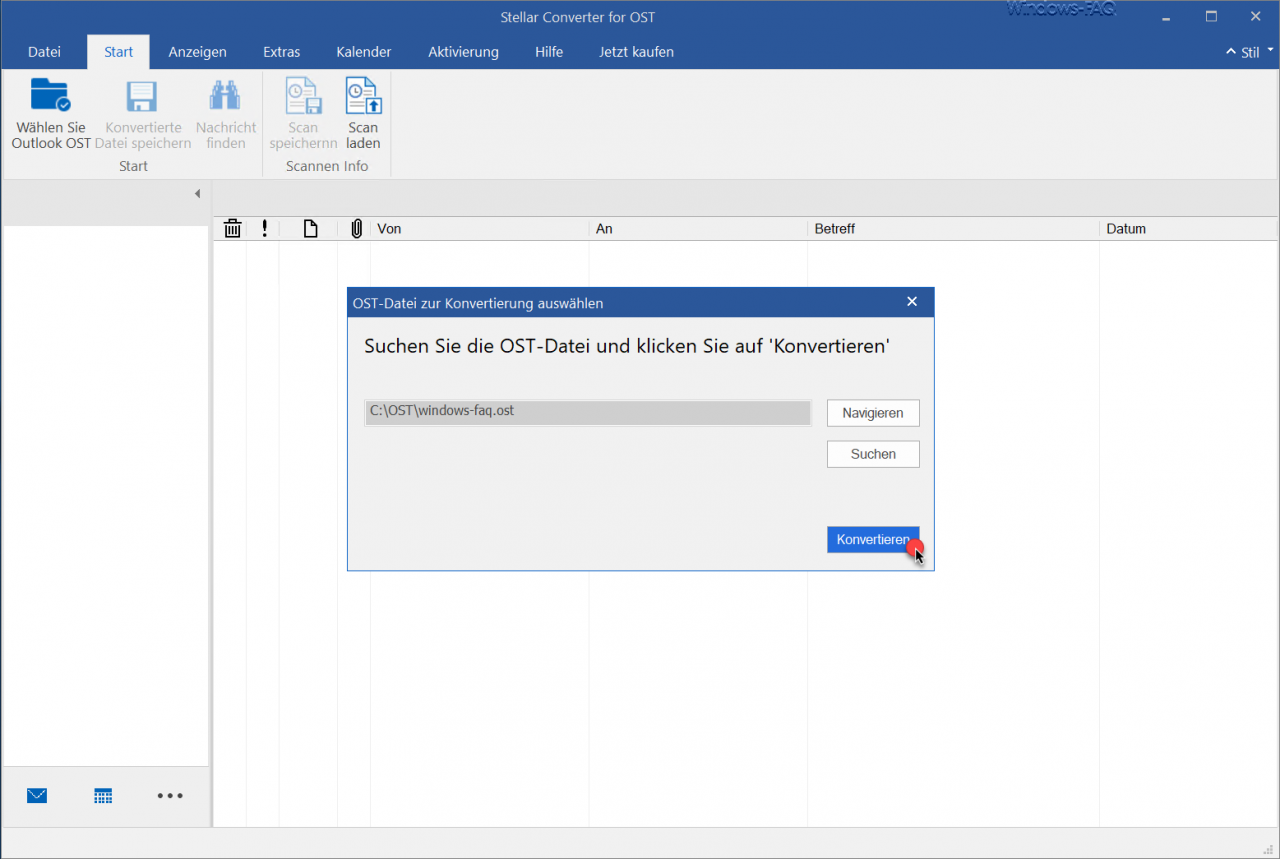
Task: Minimize the Stellar Converter window
Action: coord(1166,17)
